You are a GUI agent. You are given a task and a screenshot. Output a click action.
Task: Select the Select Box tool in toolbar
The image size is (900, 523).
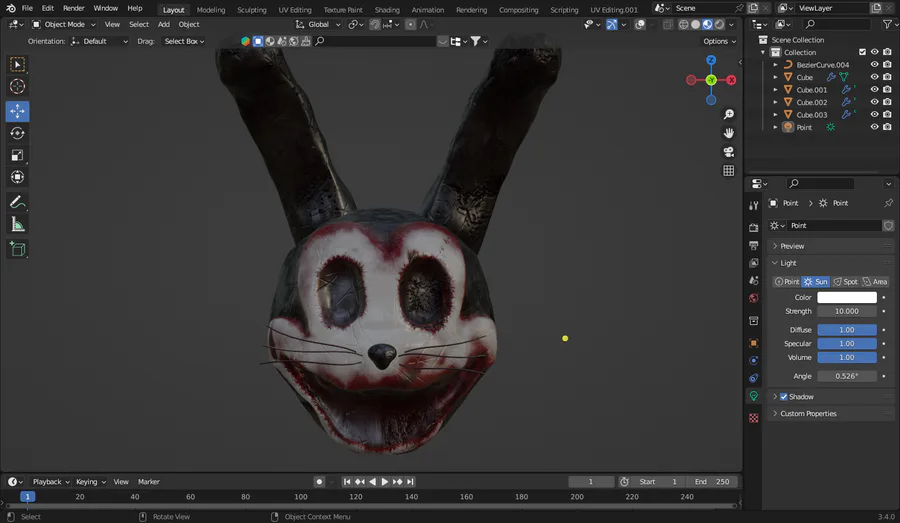17,64
